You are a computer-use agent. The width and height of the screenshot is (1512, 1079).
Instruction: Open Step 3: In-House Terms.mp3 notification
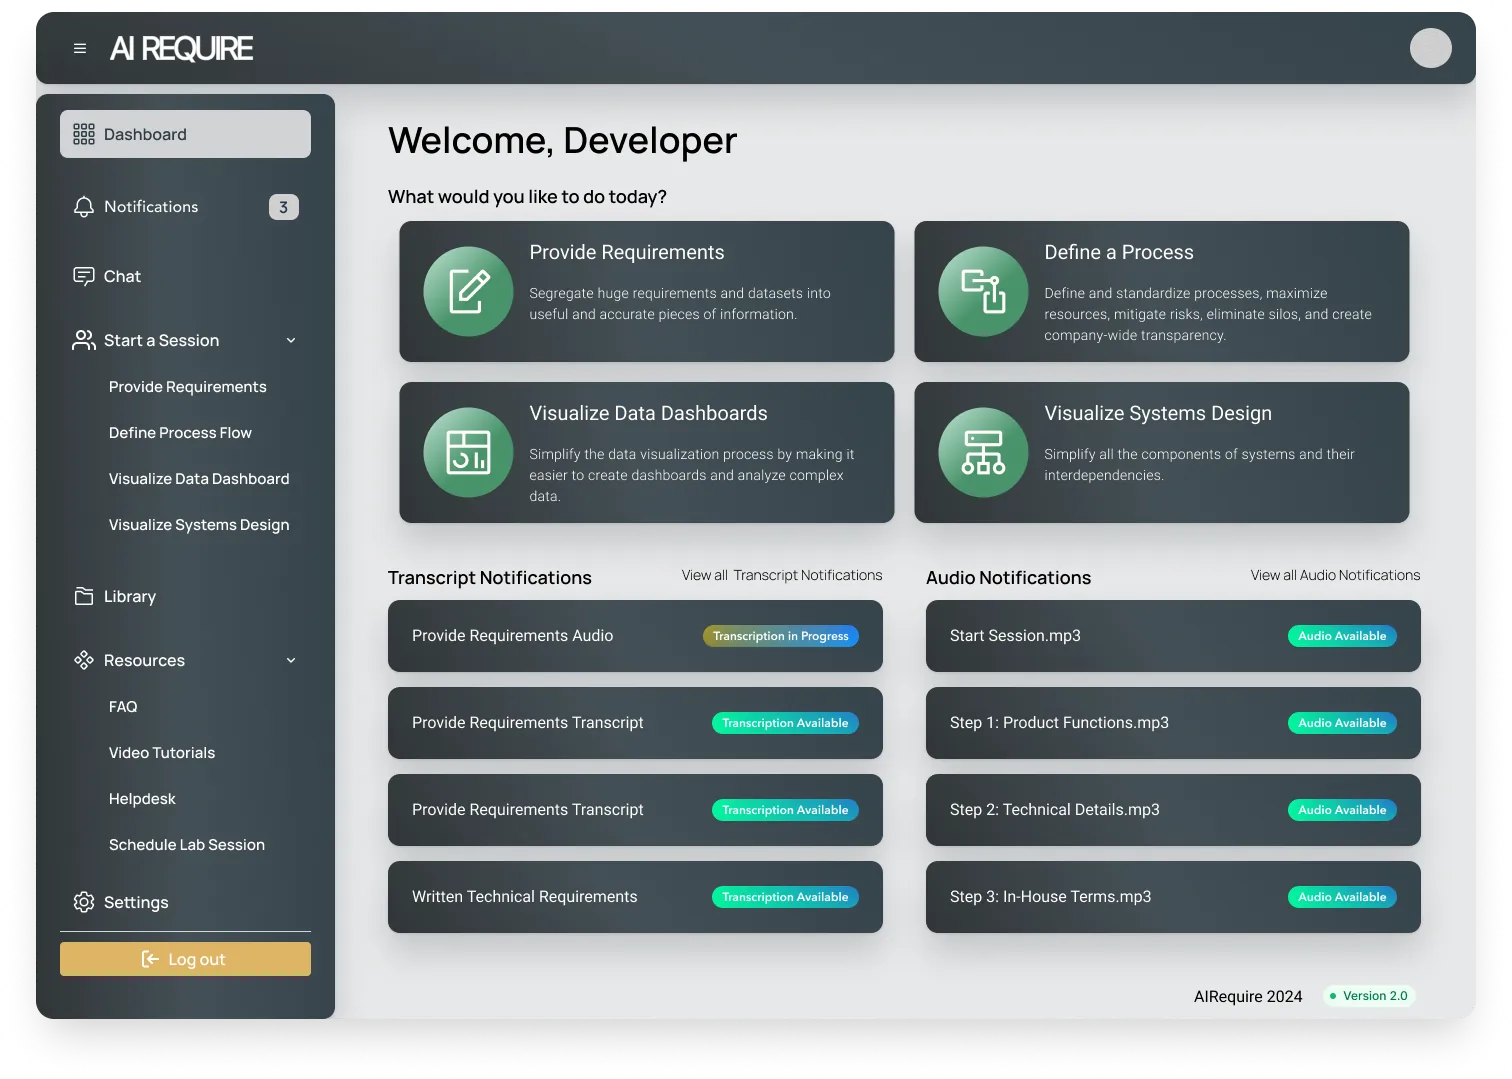(1173, 897)
